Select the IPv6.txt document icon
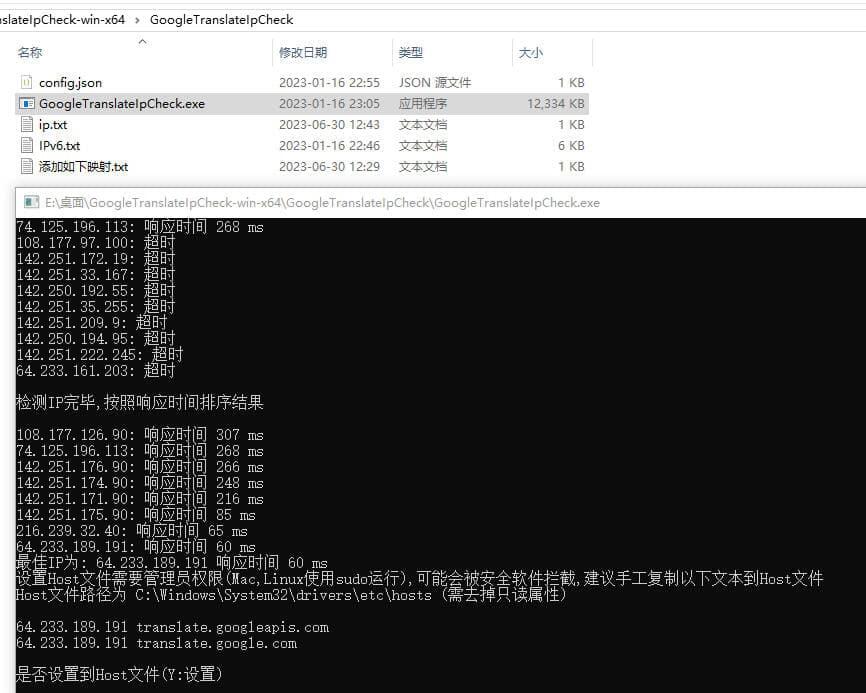The width and height of the screenshot is (866, 693). (27, 145)
